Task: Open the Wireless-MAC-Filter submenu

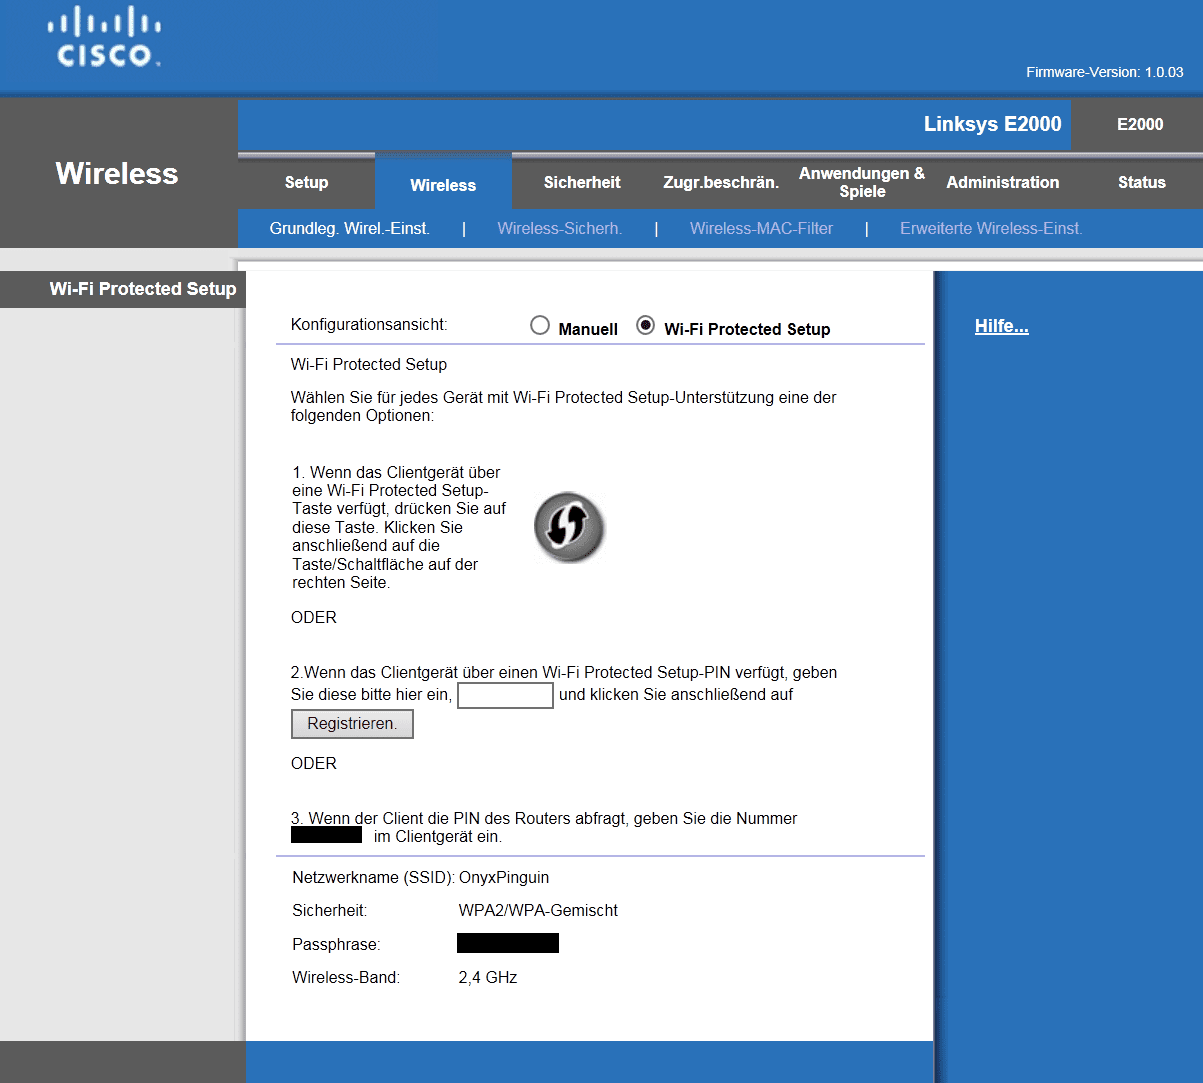Action: tap(761, 228)
